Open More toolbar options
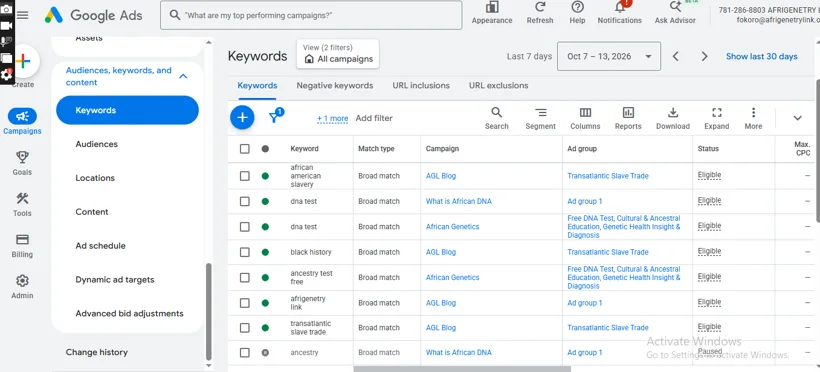820x372 pixels. pyautogui.click(x=753, y=118)
